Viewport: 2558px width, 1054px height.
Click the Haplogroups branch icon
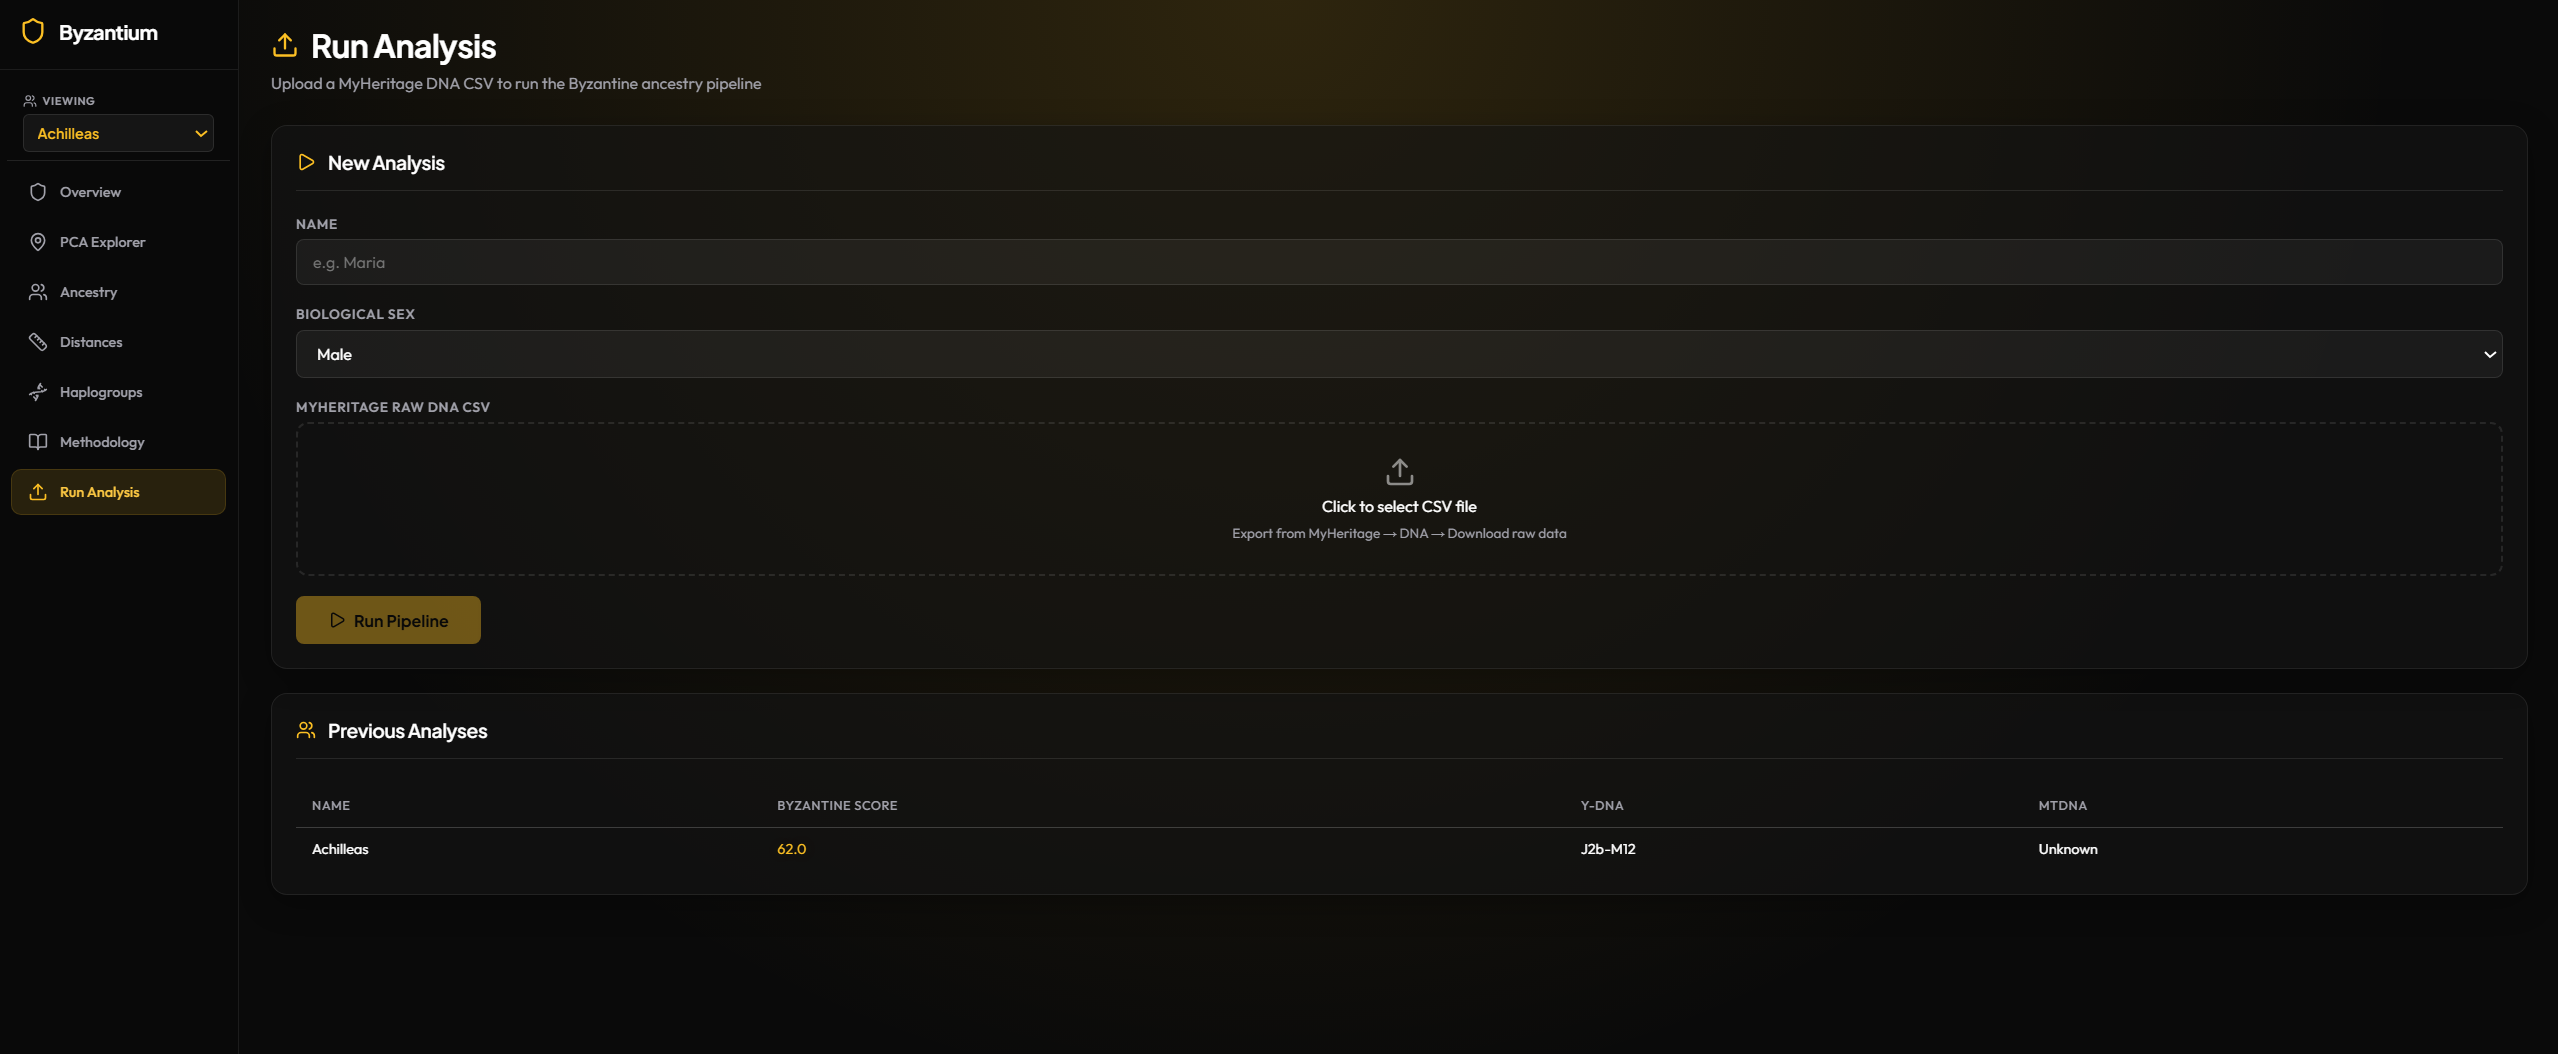38,392
